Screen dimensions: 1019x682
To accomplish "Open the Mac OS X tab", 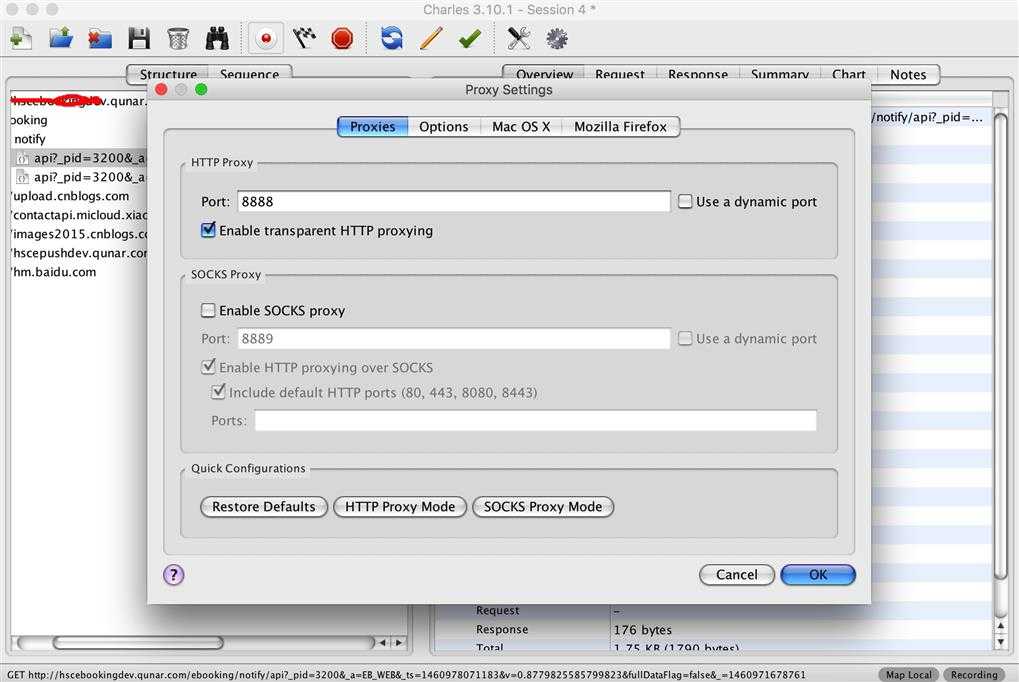I will [521, 127].
